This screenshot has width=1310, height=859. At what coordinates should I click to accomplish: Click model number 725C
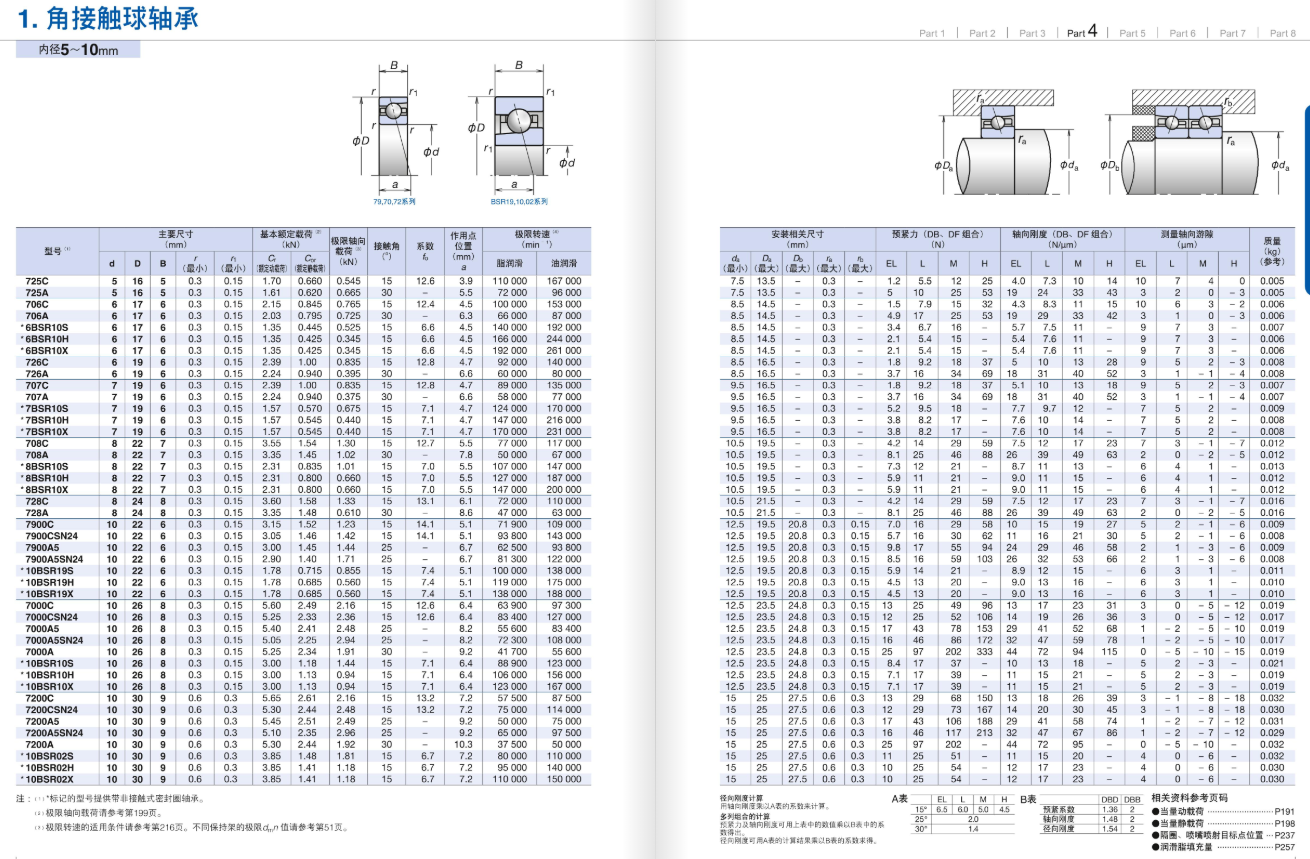click(x=37, y=281)
